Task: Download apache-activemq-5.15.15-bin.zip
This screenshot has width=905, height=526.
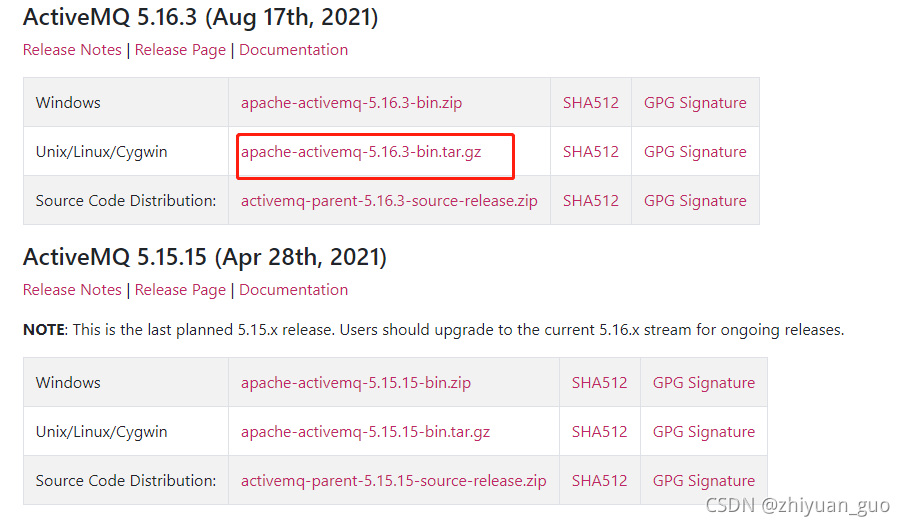Action: (x=356, y=383)
